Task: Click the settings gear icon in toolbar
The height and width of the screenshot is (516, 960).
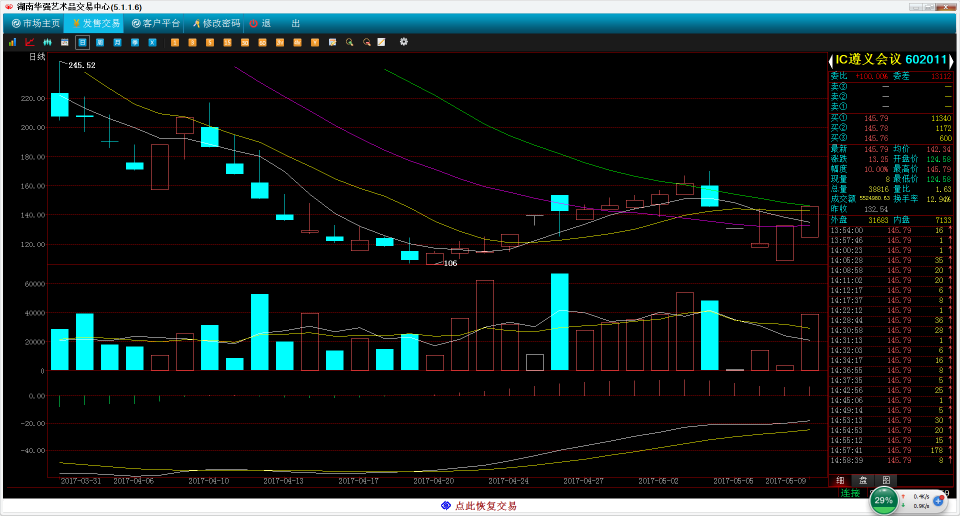Action: [404, 42]
